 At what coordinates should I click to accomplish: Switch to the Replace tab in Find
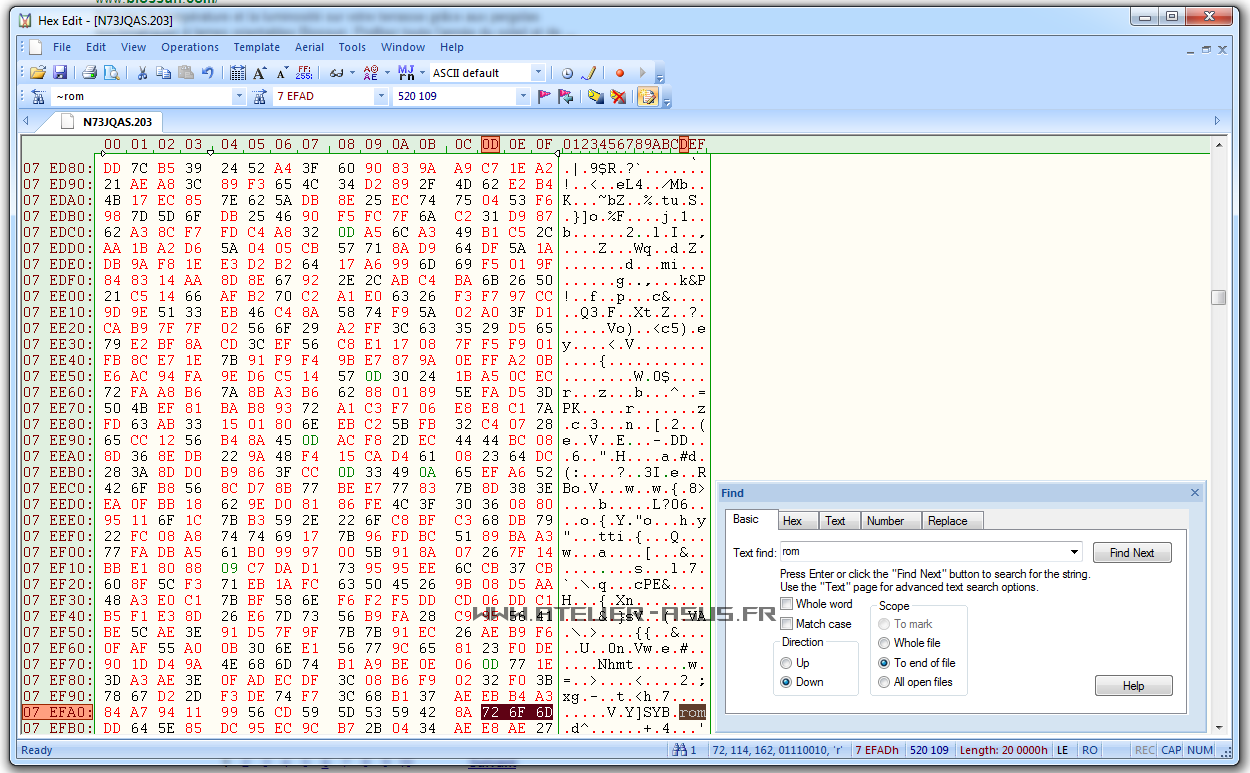(x=947, y=521)
